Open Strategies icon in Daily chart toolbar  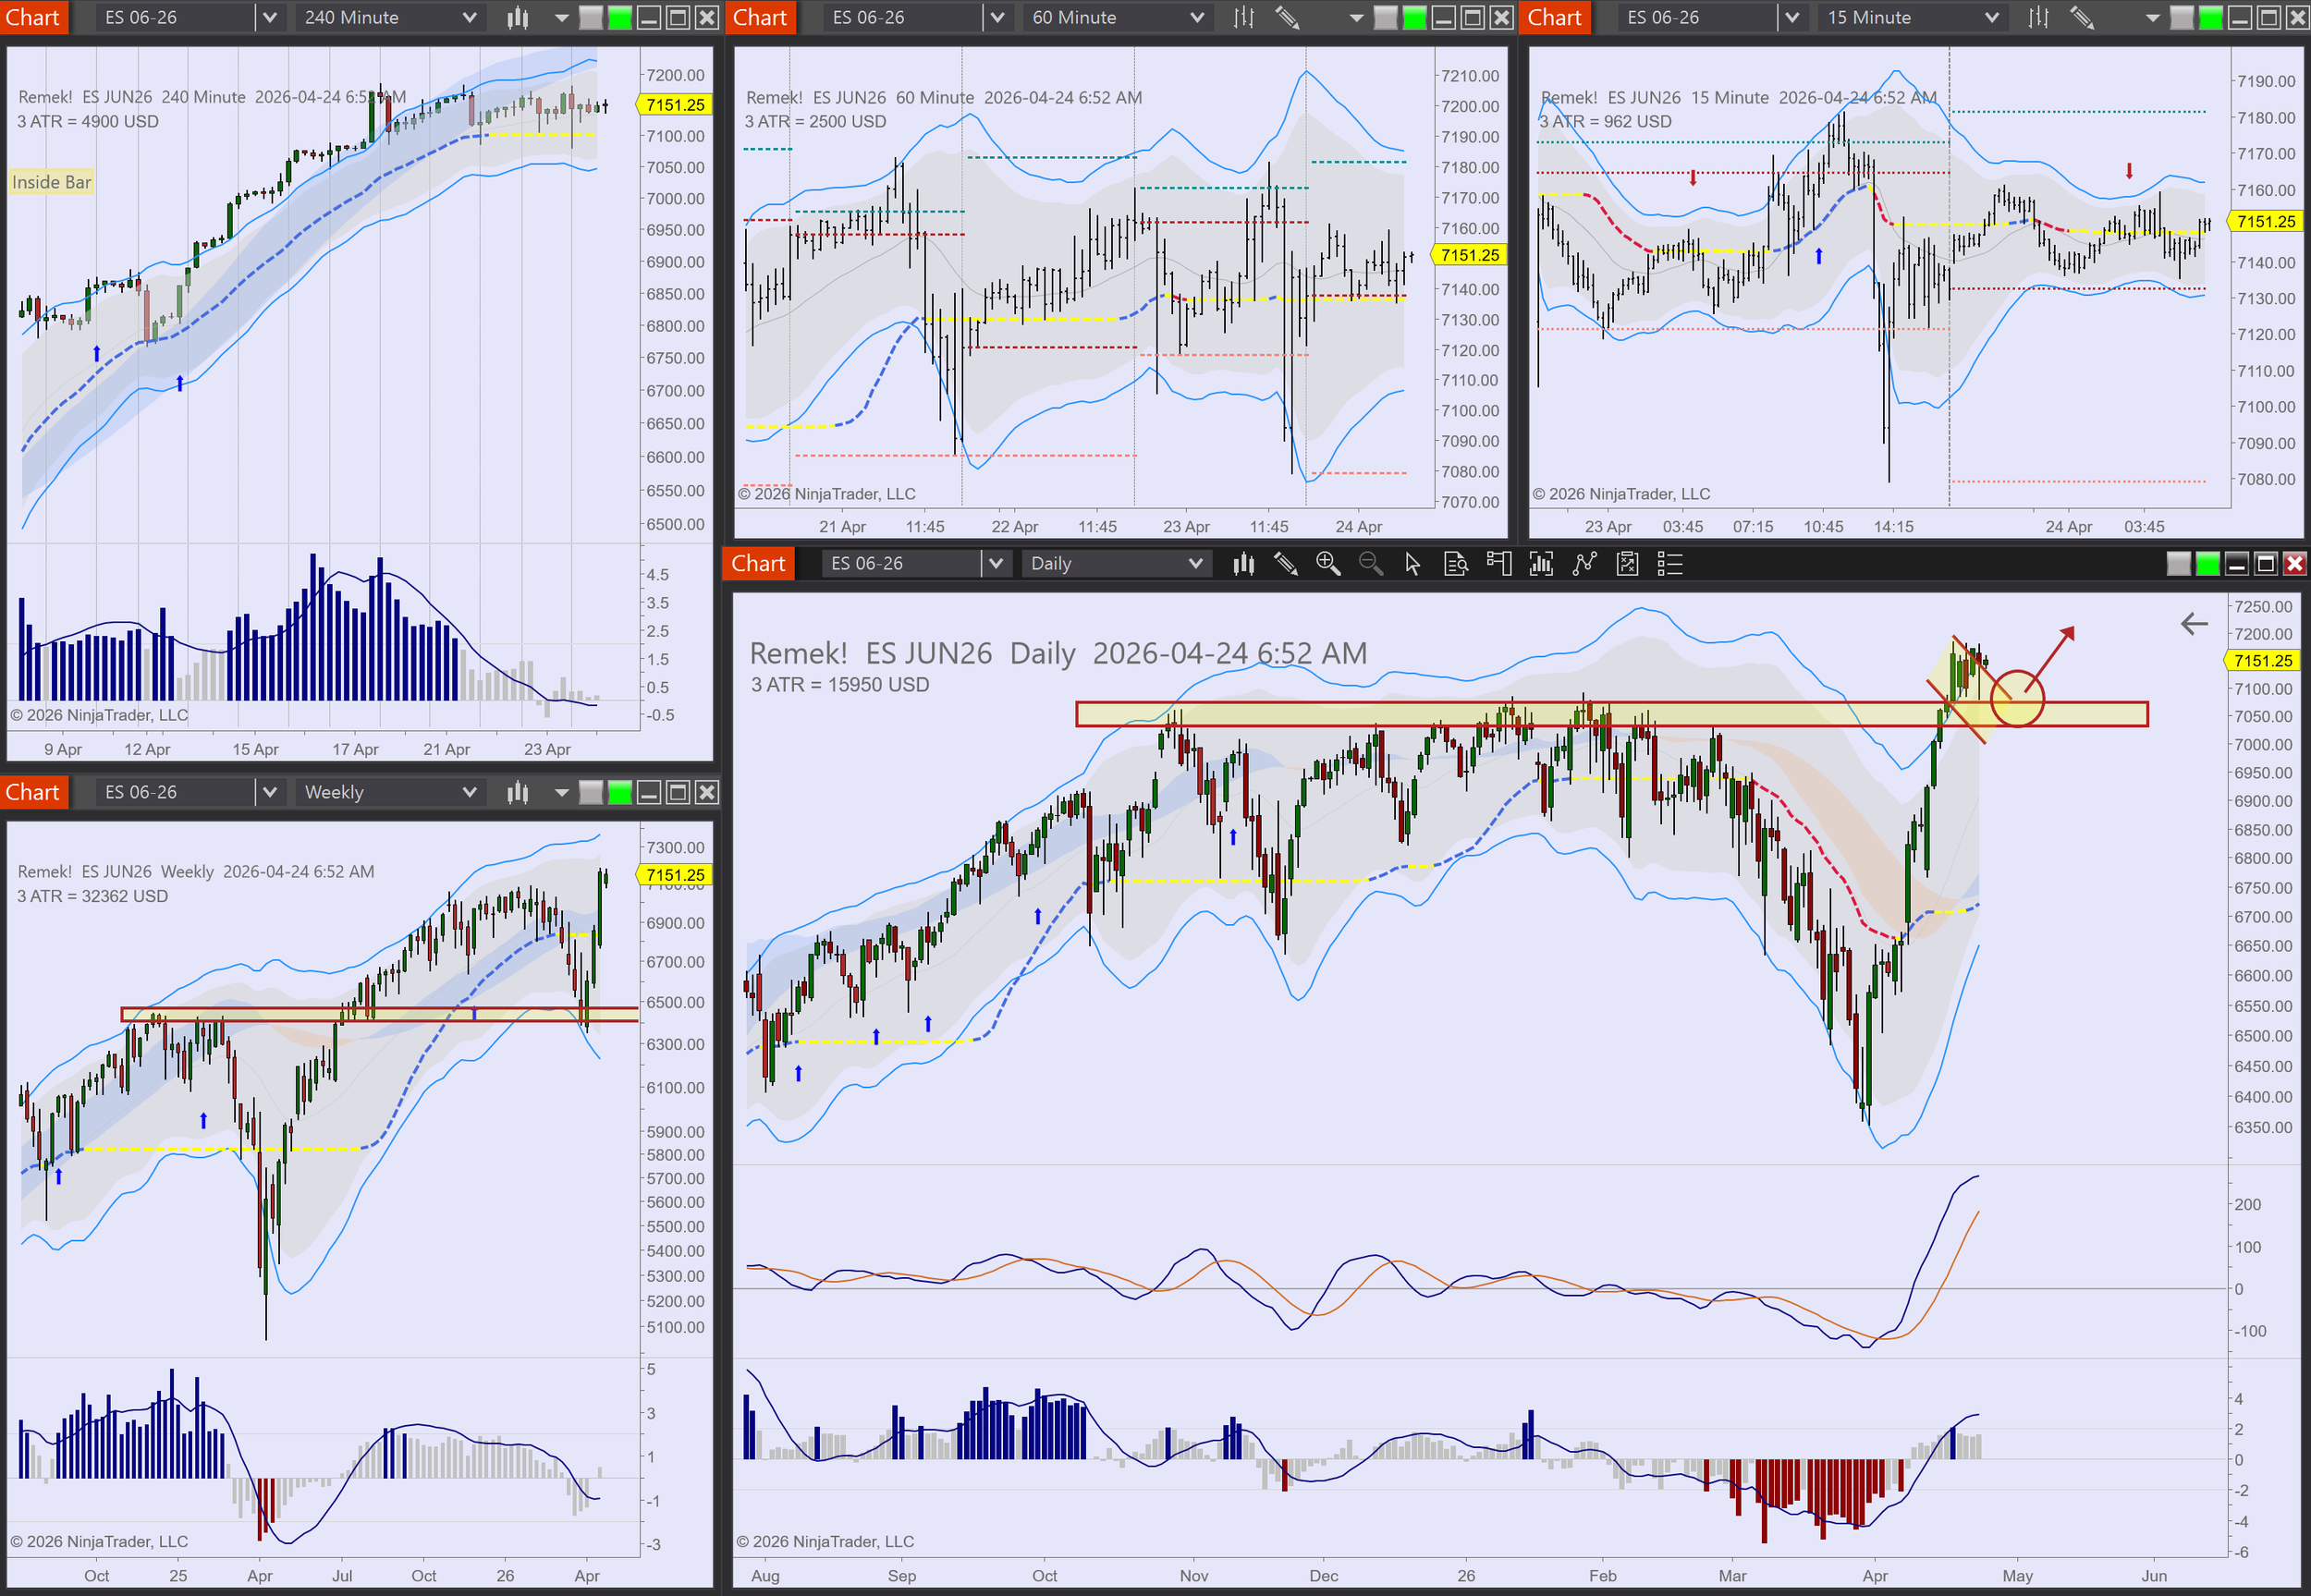(1627, 564)
